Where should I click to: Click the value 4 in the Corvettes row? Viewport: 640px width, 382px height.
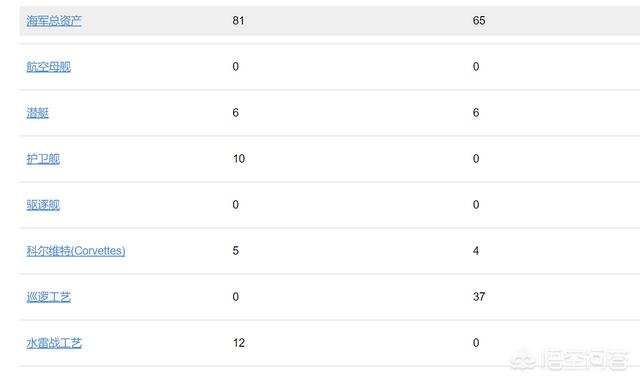[476, 251]
